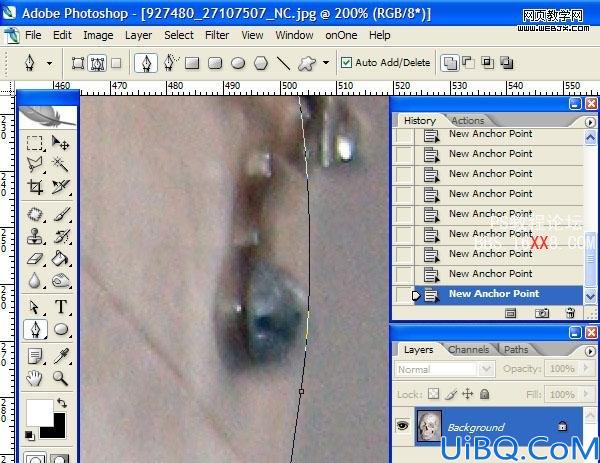Screen dimensions: 600x463
Task: Create a new snapshot in History
Action: point(541,313)
